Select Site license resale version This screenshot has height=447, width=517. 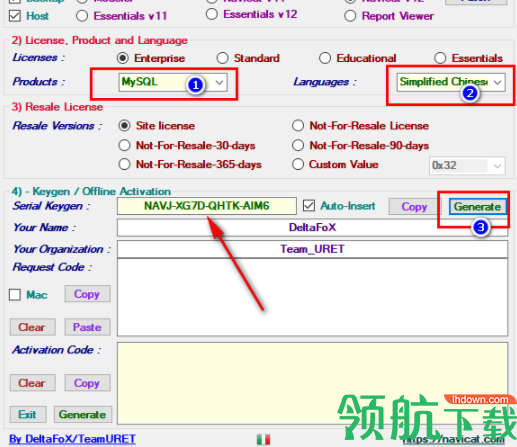(x=124, y=126)
